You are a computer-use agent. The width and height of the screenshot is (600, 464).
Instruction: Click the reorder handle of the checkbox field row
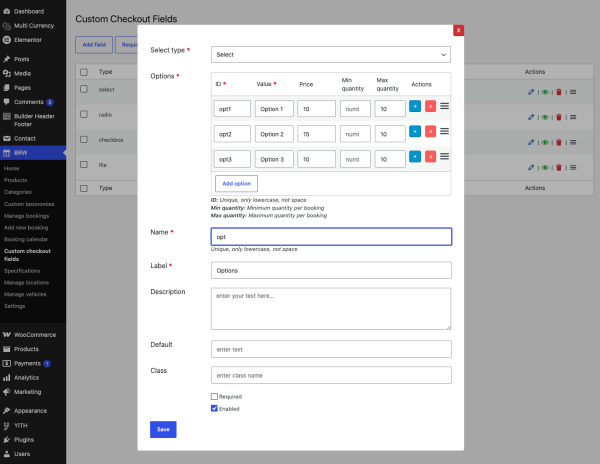coord(573,142)
